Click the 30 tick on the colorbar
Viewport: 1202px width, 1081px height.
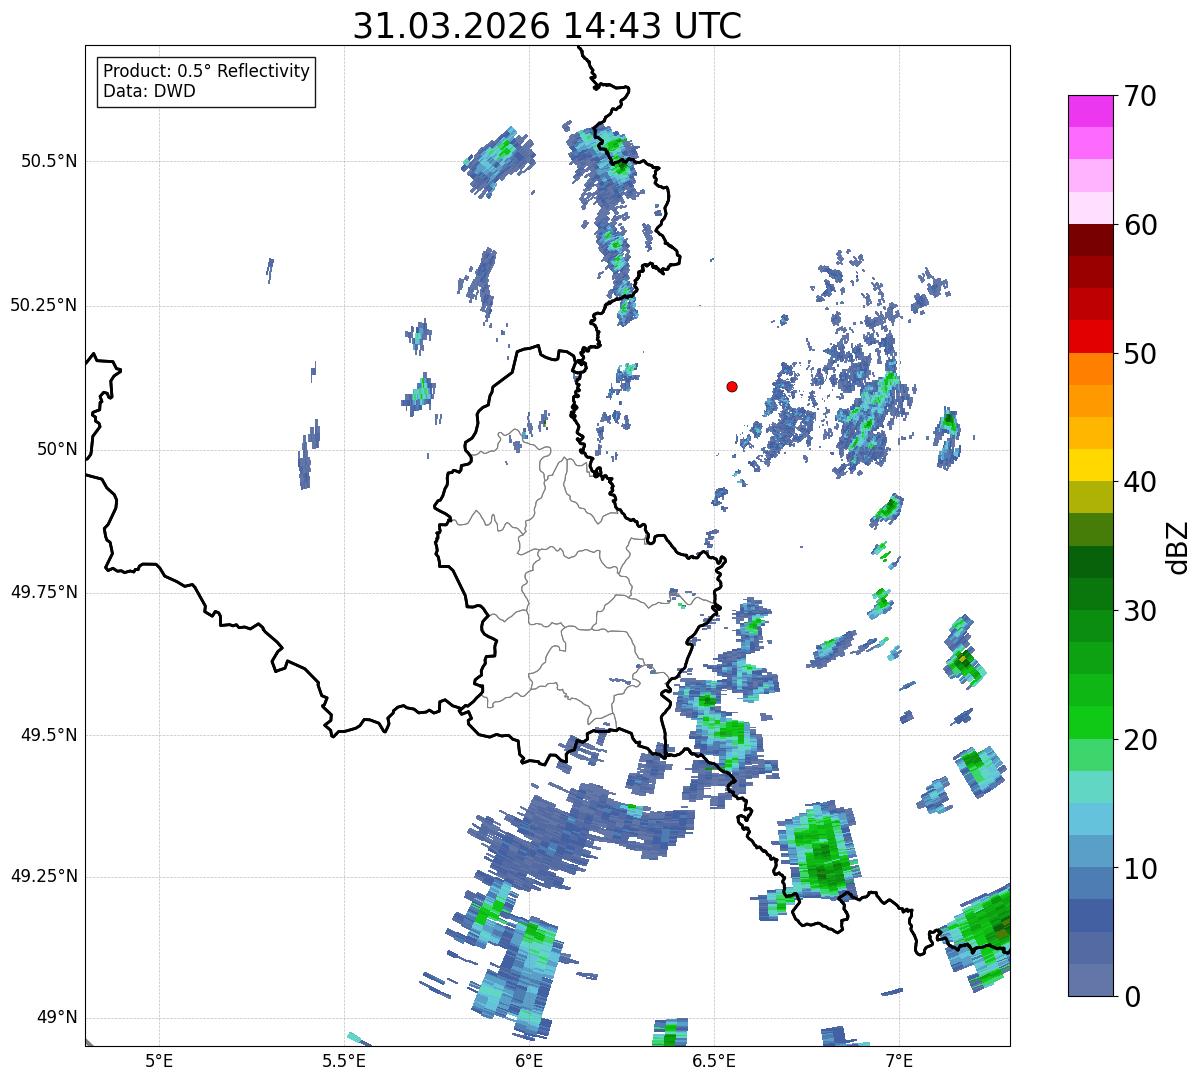point(1139,611)
